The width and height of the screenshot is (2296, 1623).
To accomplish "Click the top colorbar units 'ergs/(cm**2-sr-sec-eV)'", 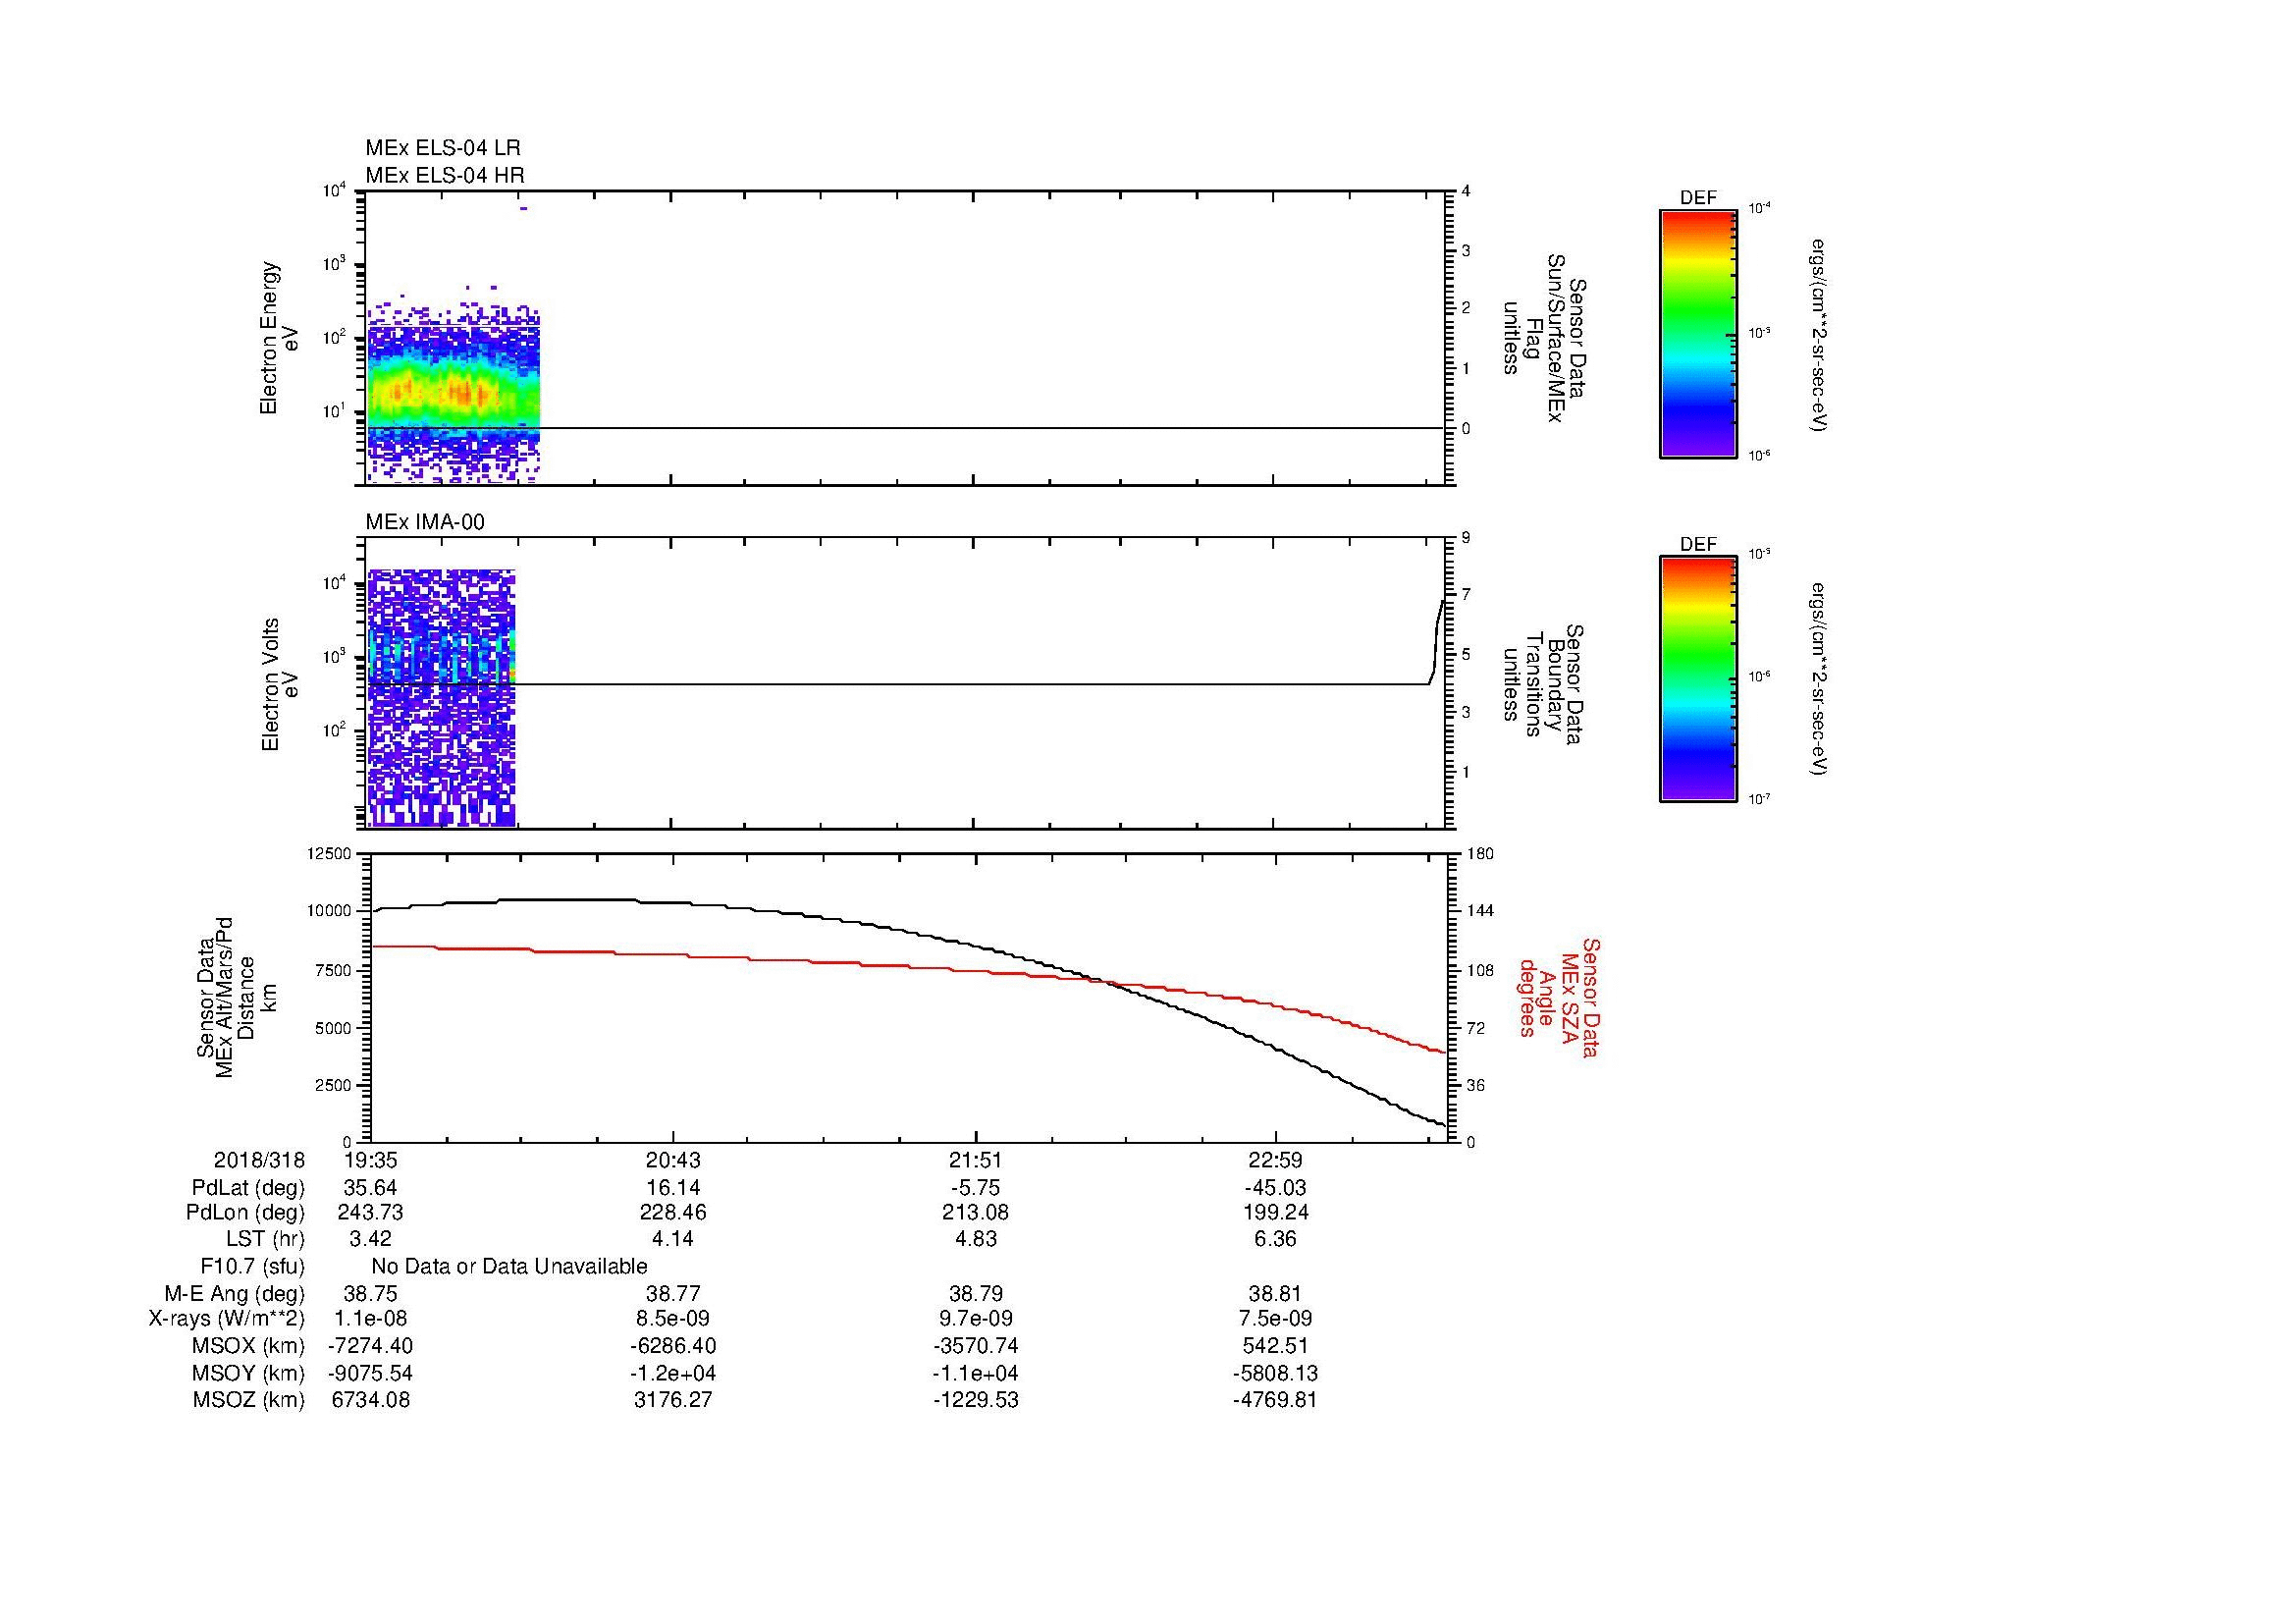I will [1818, 335].
